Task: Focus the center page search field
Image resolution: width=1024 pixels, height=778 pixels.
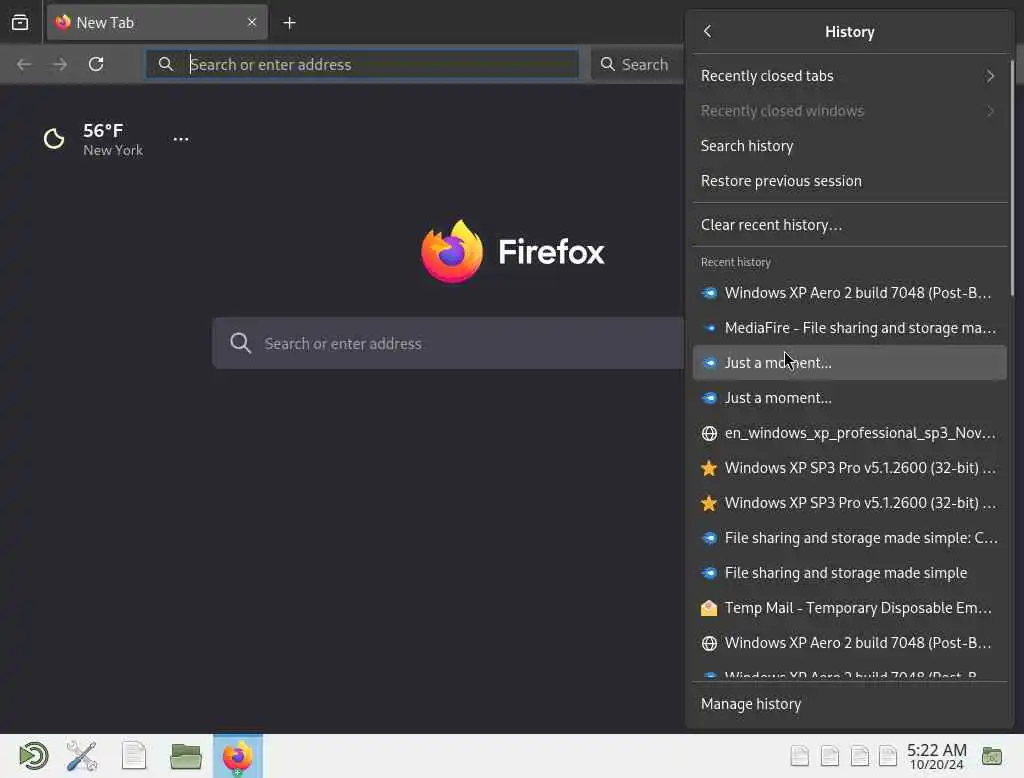Action: [x=448, y=343]
